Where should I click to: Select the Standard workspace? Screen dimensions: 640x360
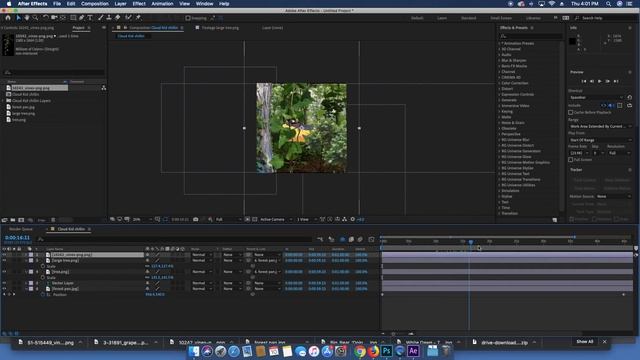tap(469, 18)
